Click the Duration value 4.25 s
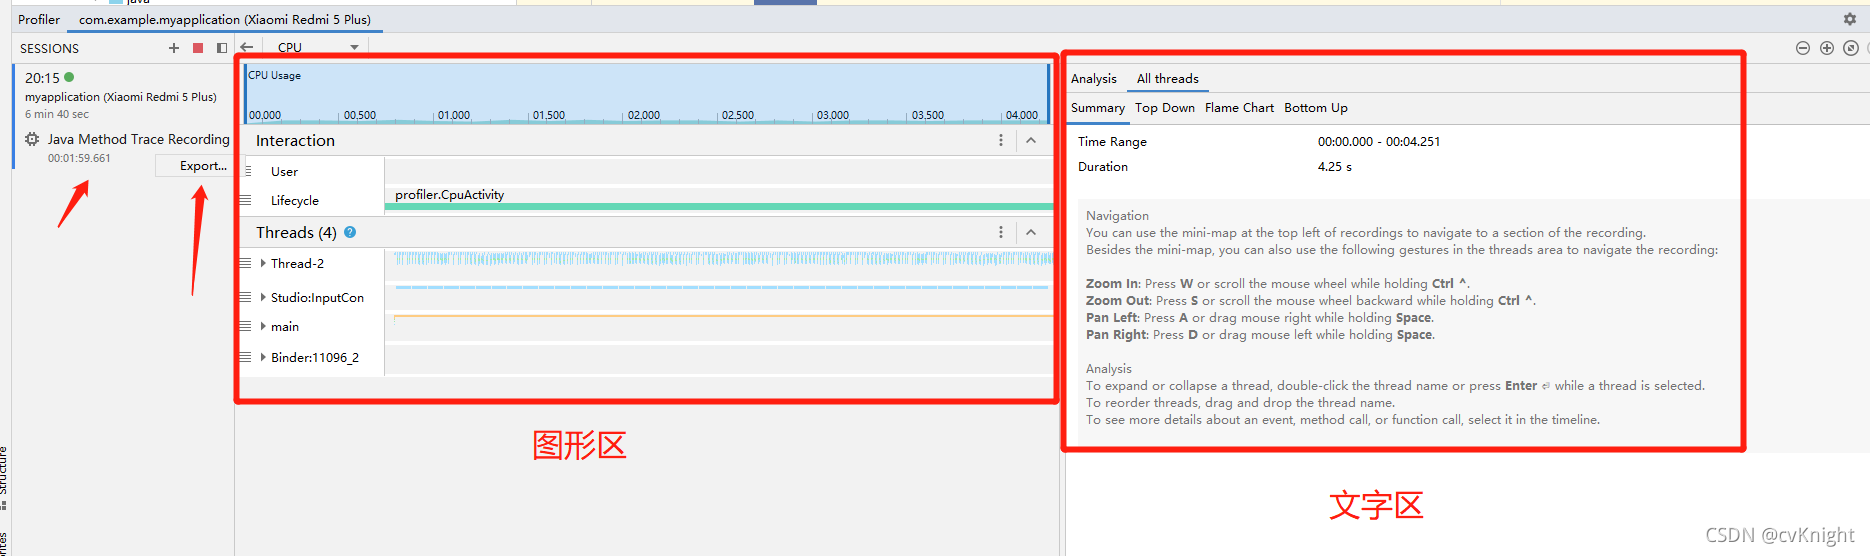The height and width of the screenshot is (556, 1870). [1334, 167]
